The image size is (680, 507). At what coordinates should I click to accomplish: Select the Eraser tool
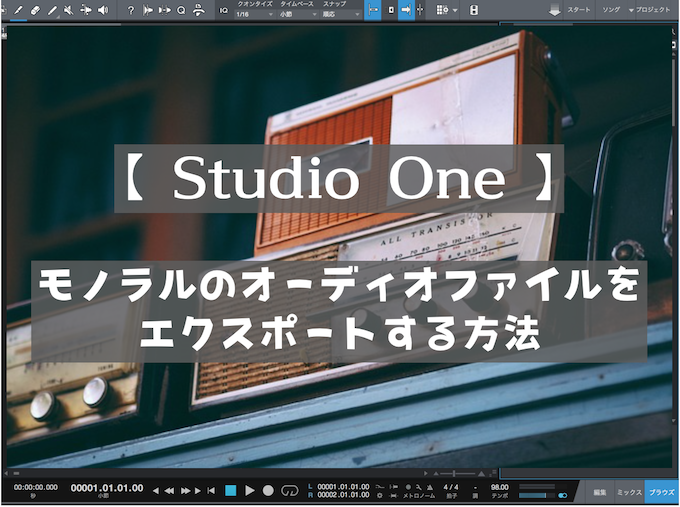pyautogui.click(x=35, y=10)
